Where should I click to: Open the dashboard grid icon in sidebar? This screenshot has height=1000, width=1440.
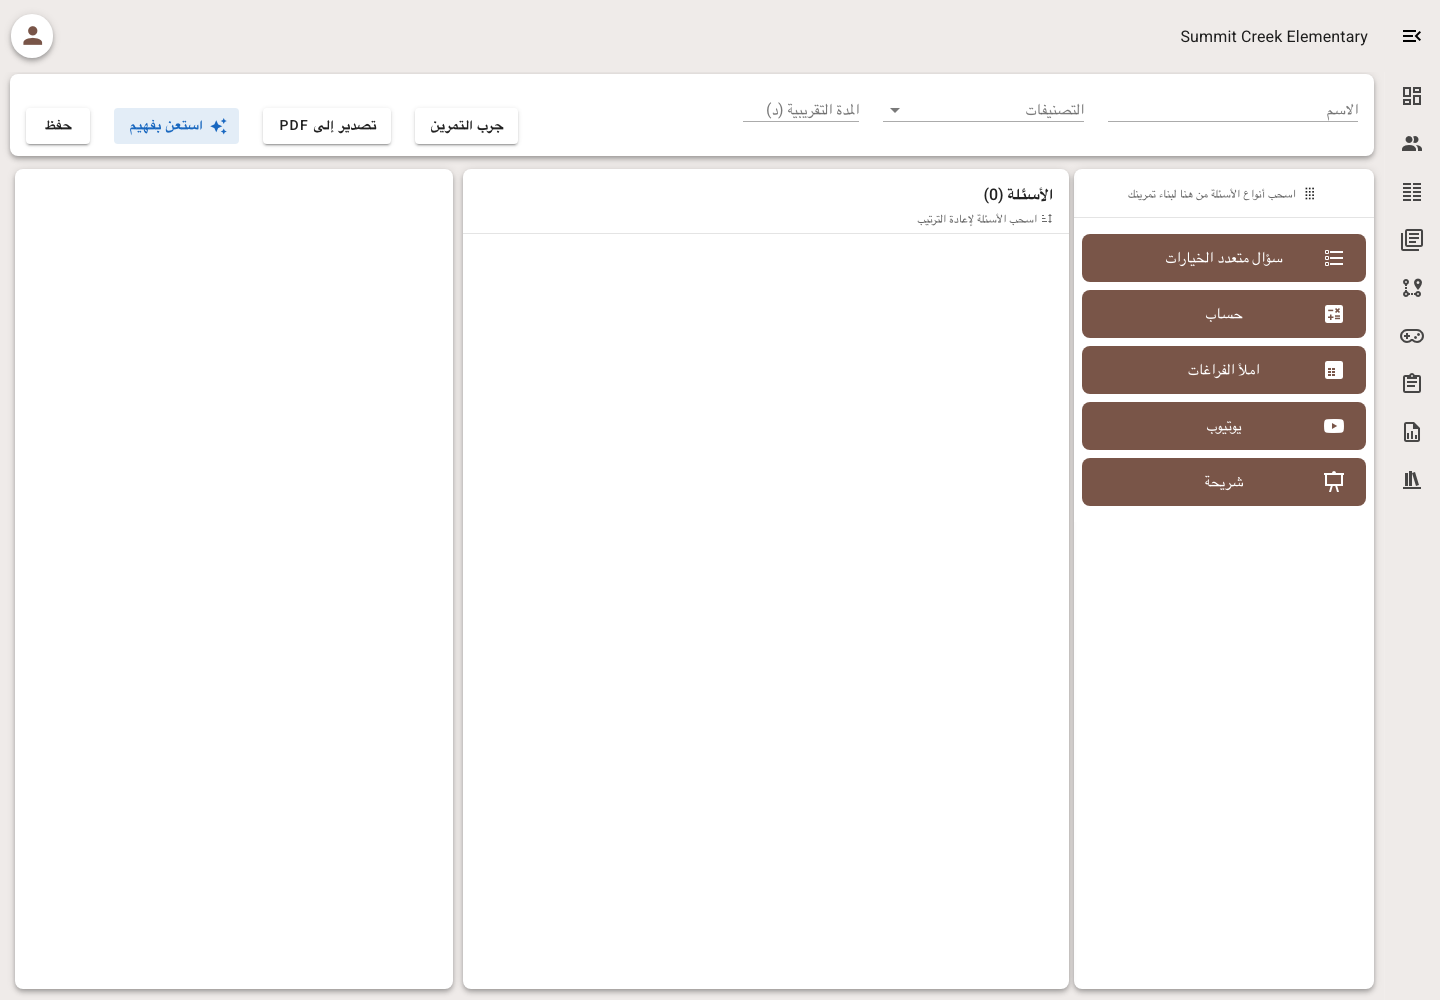[x=1412, y=96]
